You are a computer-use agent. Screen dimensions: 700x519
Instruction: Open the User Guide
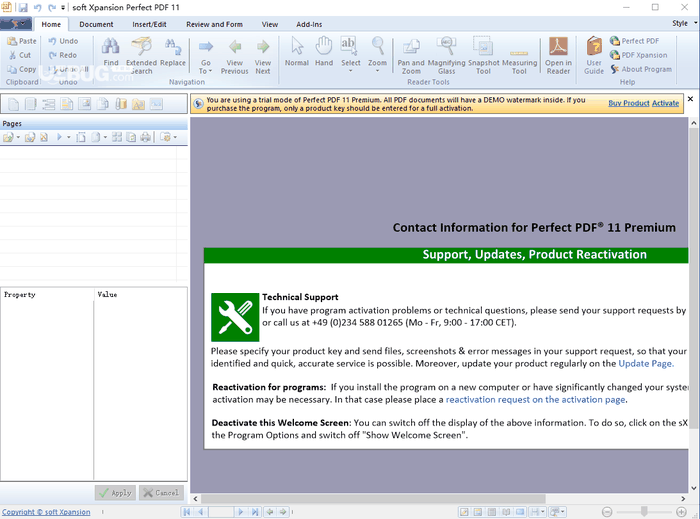594,56
